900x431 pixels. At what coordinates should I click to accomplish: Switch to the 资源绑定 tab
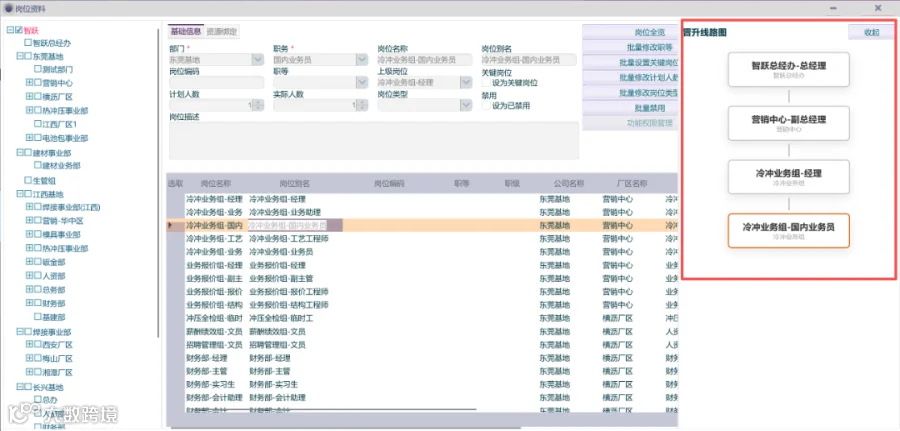pos(222,32)
